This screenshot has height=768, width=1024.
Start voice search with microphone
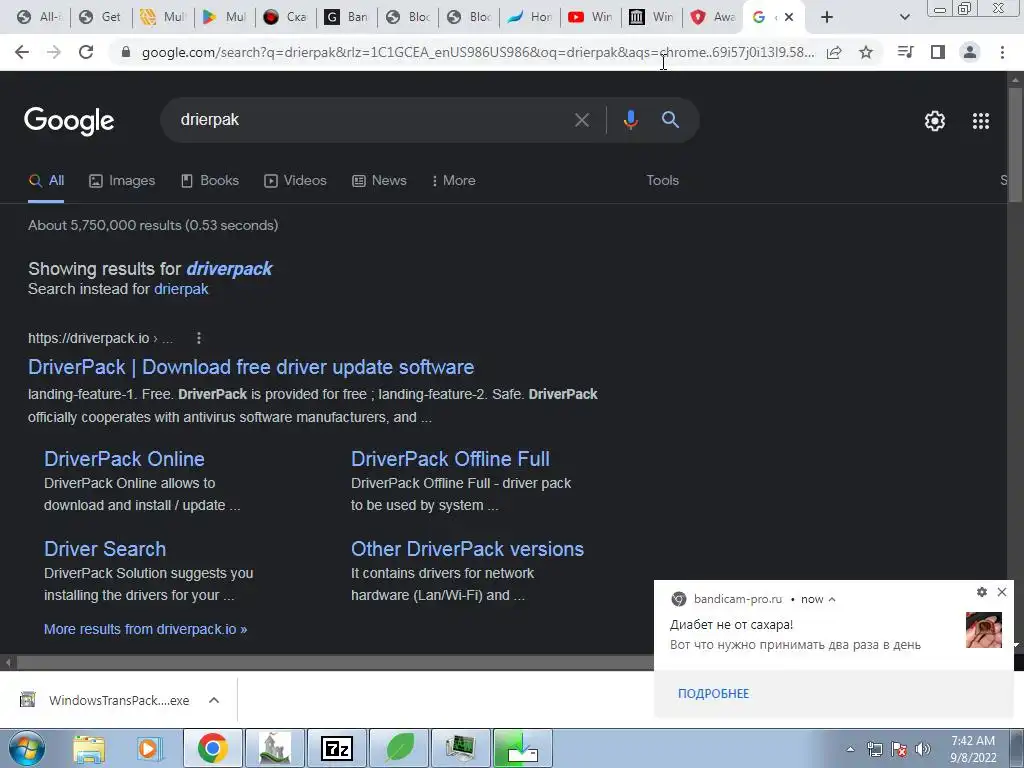point(630,120)
